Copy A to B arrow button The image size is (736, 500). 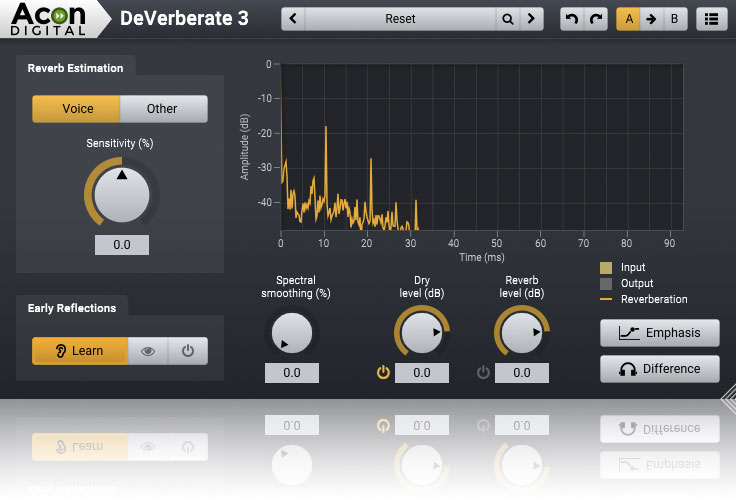click(651, 19)
